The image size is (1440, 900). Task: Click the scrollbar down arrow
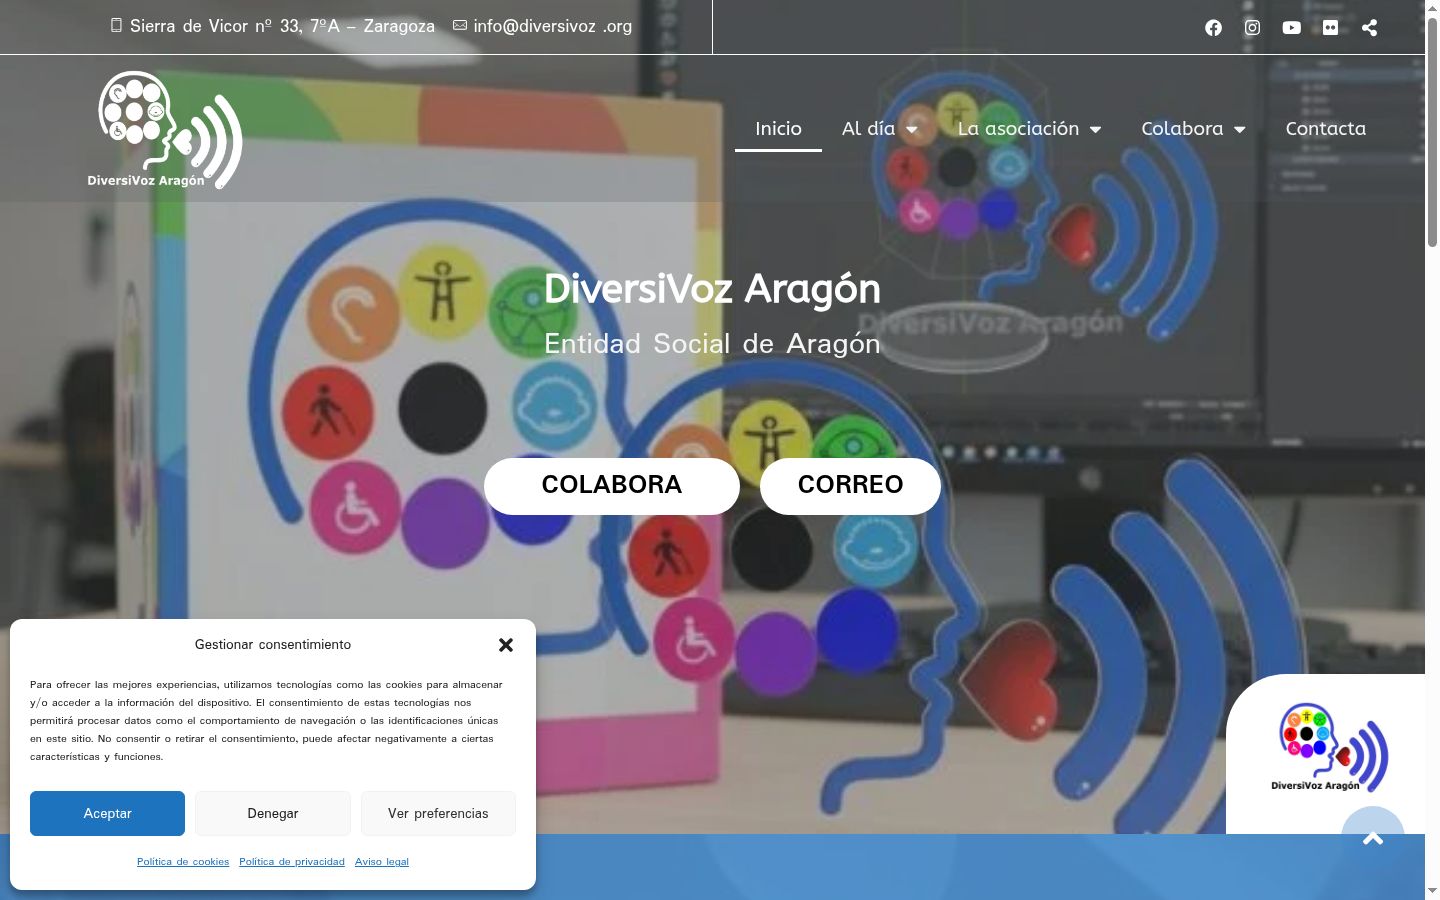click(1432, 891)
